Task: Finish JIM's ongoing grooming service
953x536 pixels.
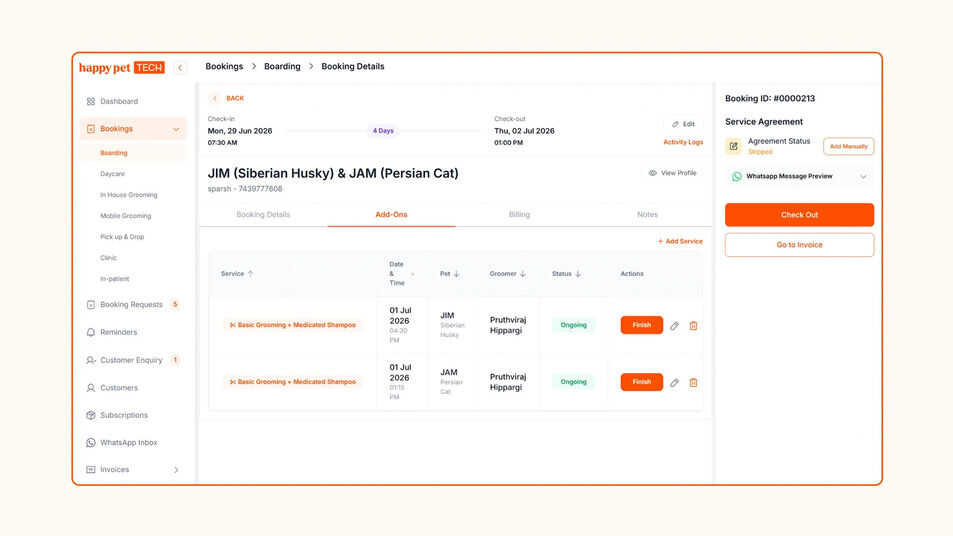Action: (x=641, y=325)
